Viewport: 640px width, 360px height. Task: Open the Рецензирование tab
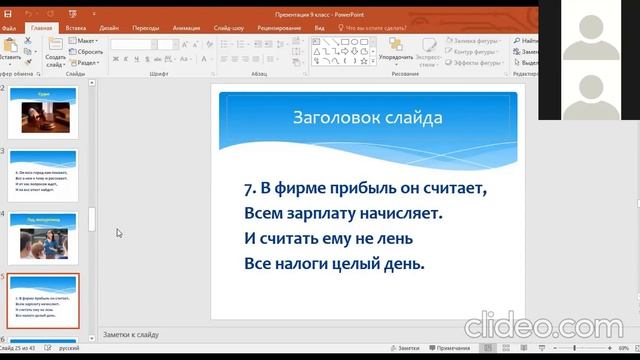[x=279, y=28]
